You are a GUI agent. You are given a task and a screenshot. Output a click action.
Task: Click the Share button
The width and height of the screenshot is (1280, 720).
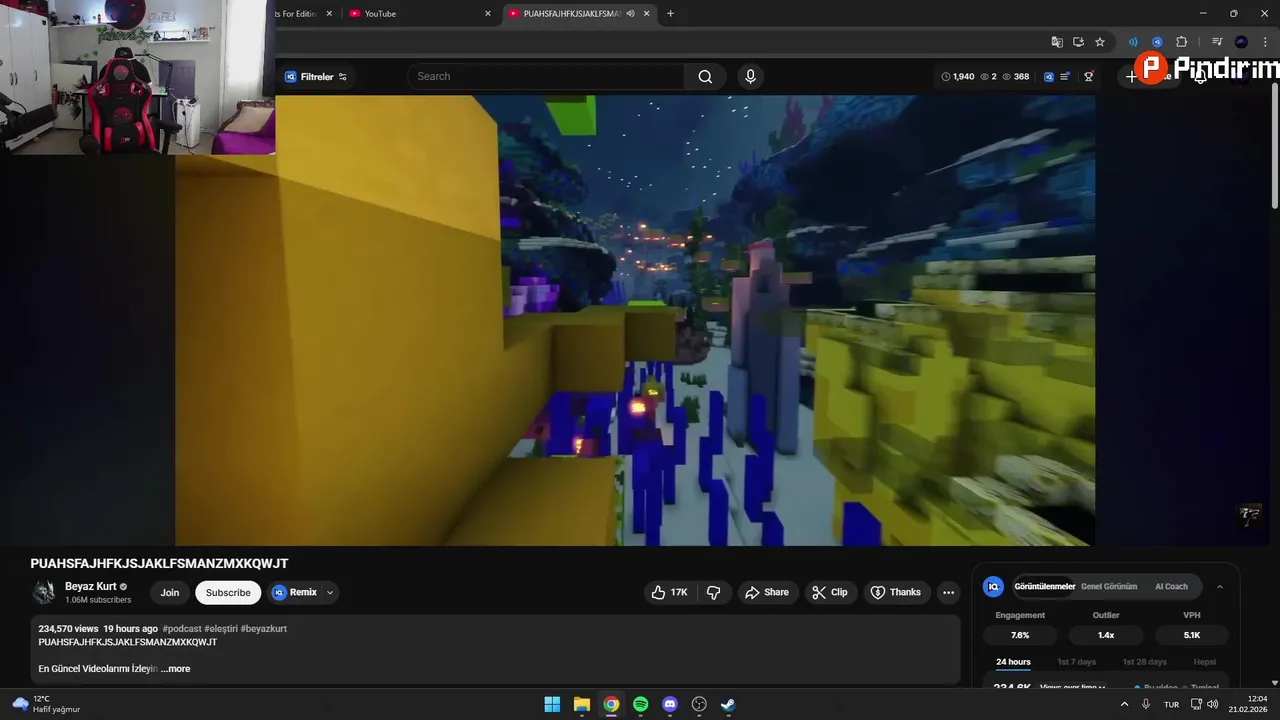click(767, 593)
